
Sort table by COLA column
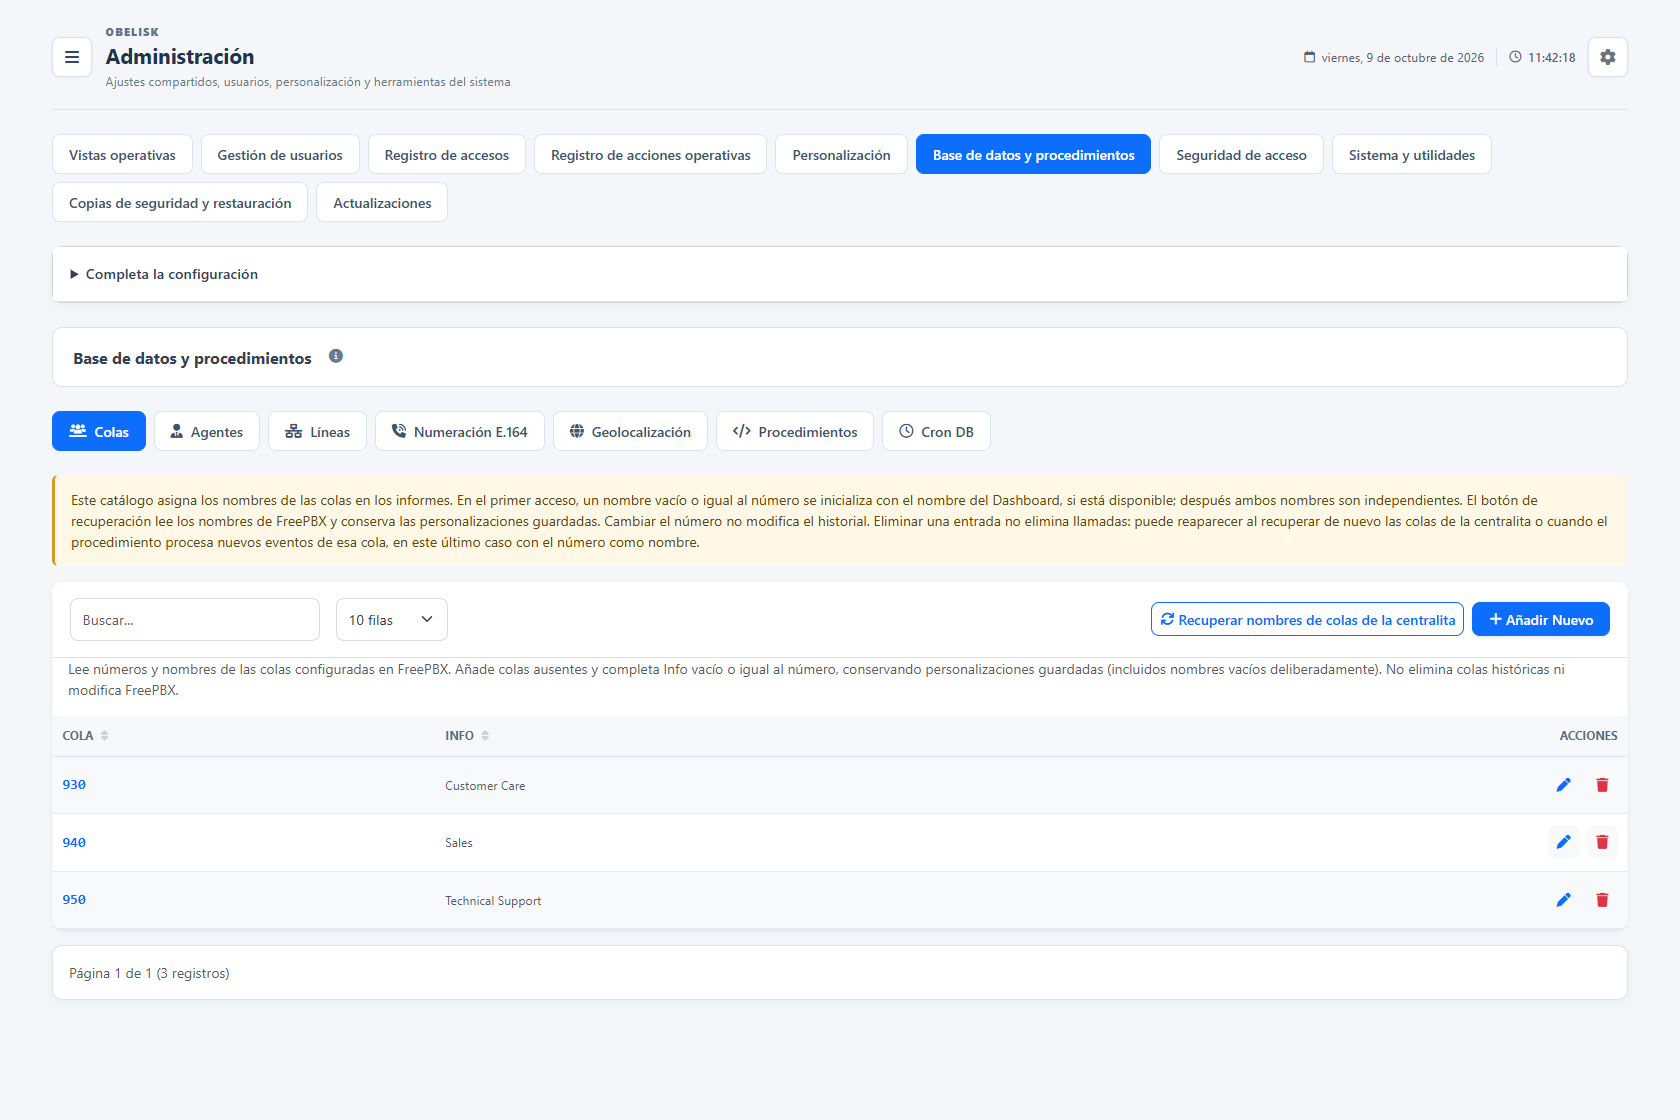tap(85, 736)
